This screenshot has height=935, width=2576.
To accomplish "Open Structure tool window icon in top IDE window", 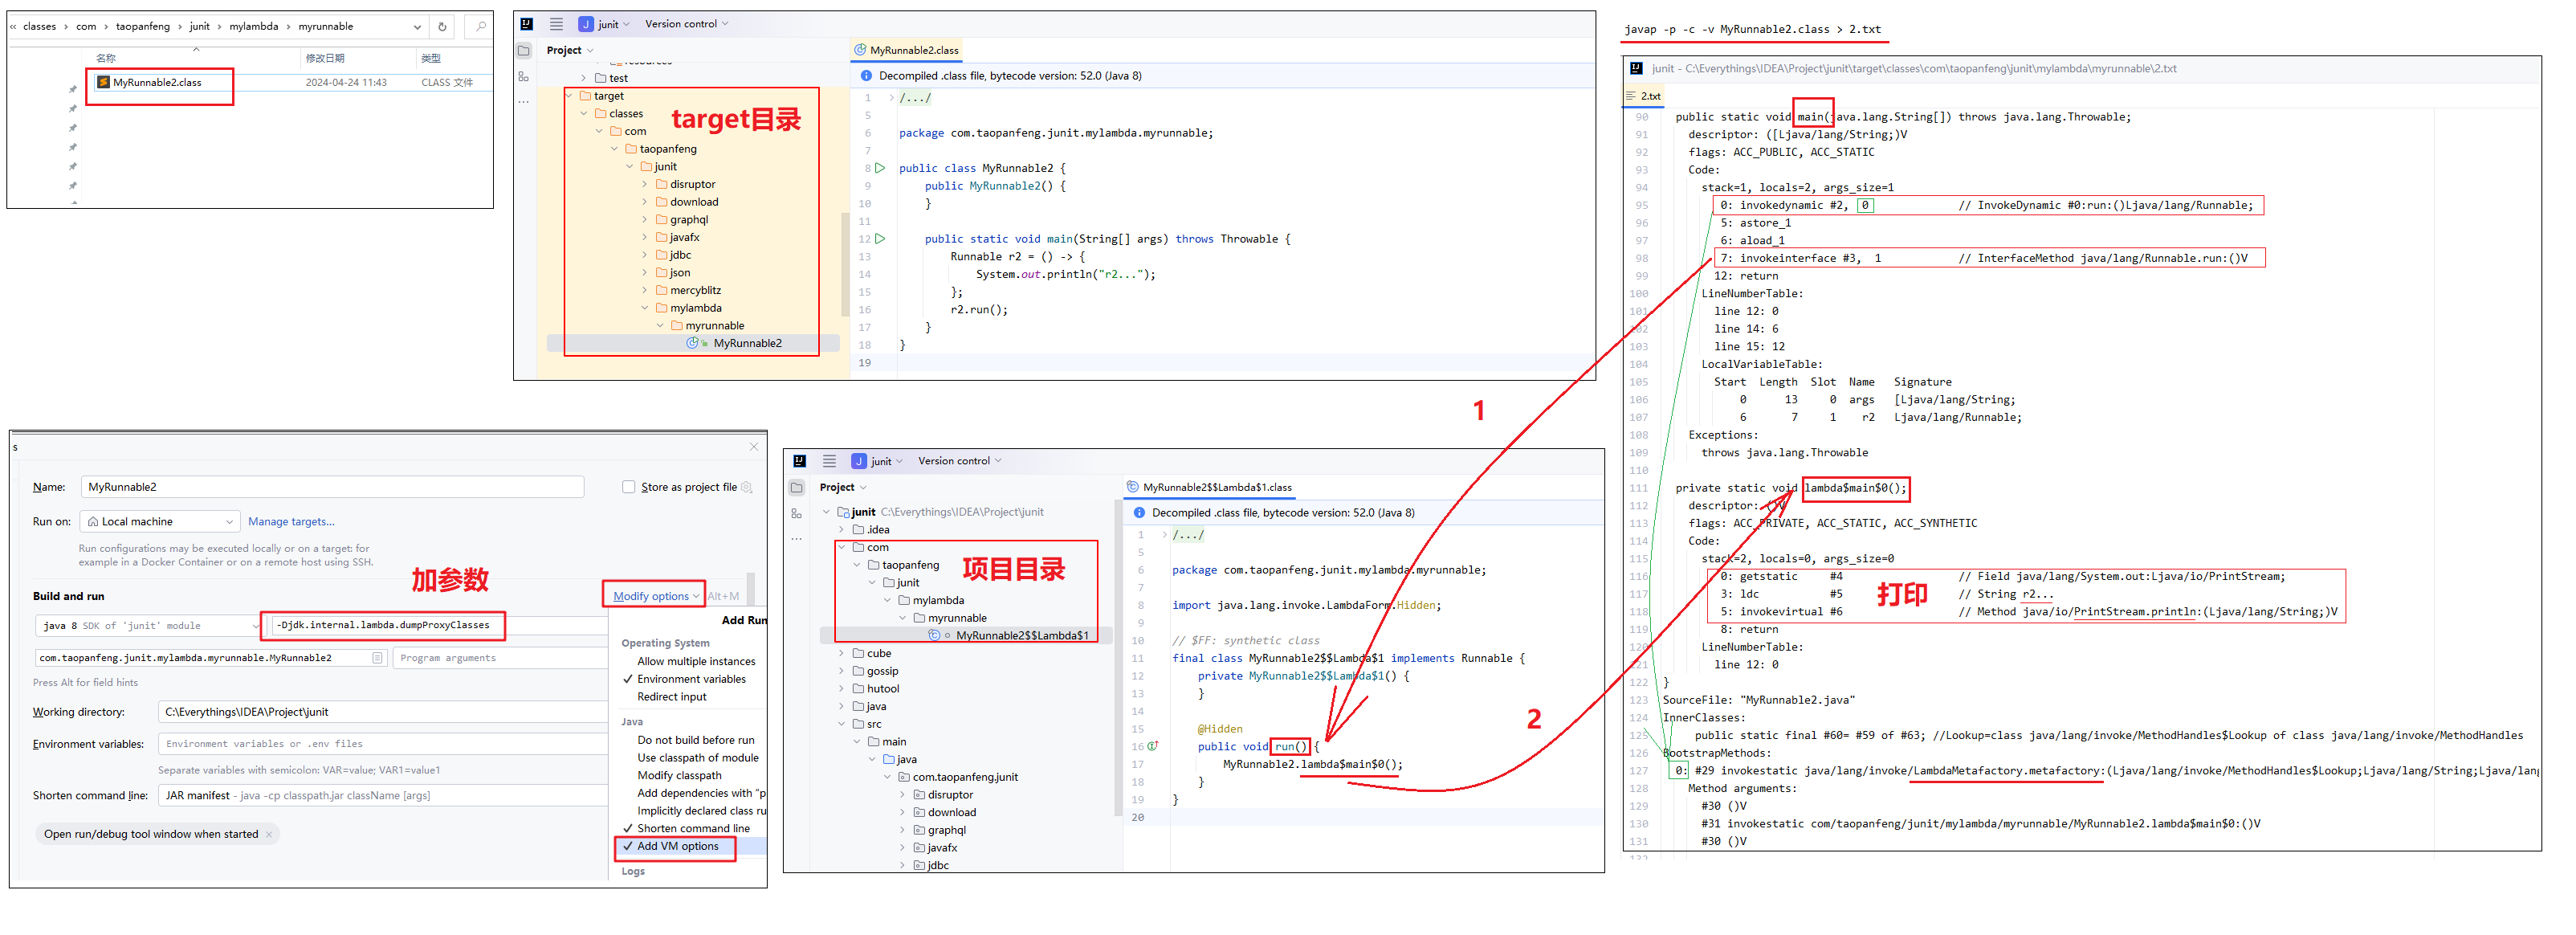I will point(523,76).
